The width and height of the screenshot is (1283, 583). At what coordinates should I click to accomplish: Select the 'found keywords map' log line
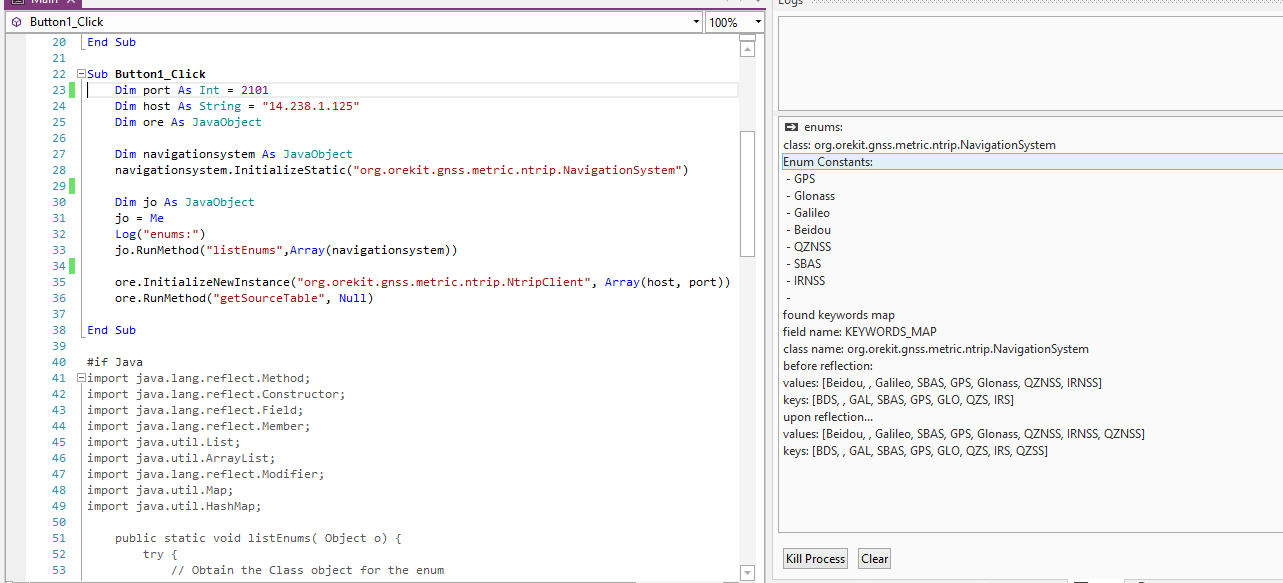coord(839,315)
